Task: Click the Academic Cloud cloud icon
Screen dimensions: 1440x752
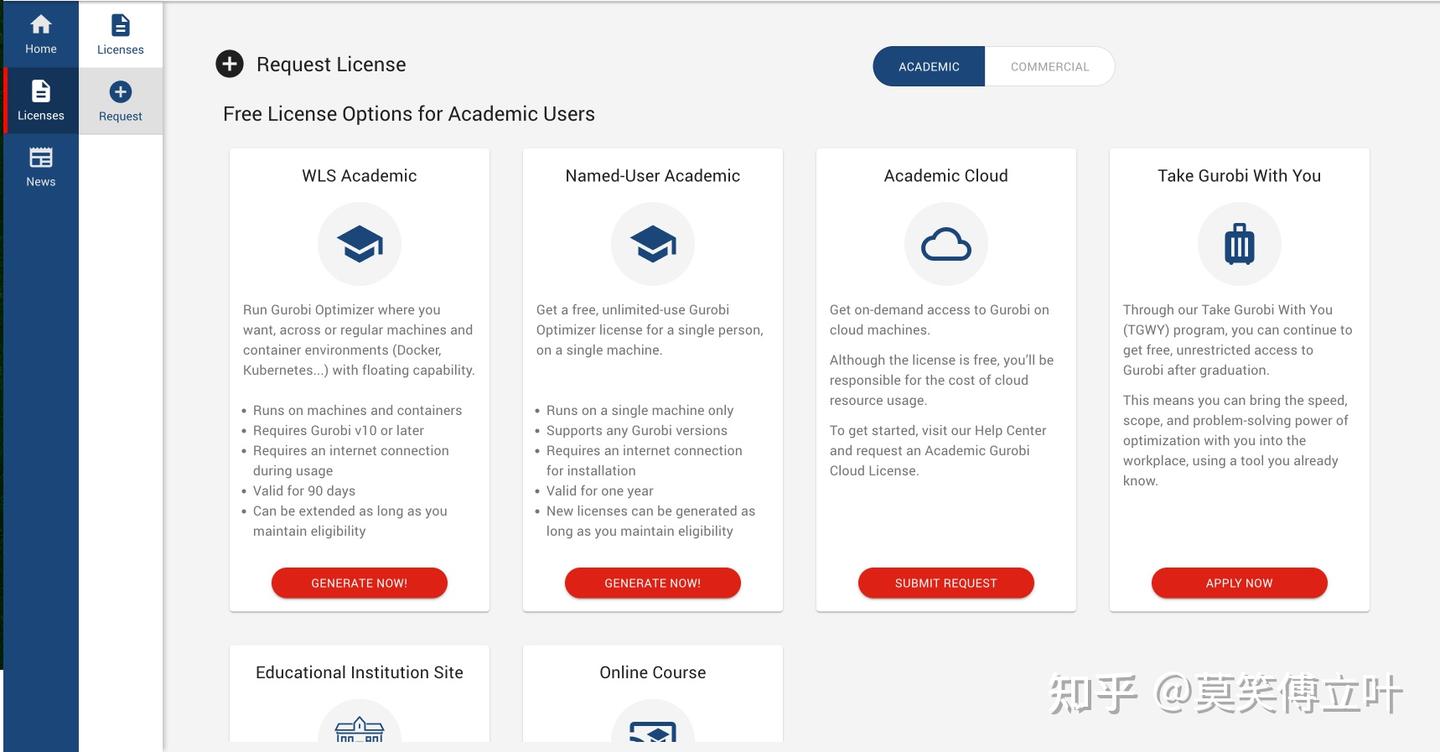Action: 946,244
